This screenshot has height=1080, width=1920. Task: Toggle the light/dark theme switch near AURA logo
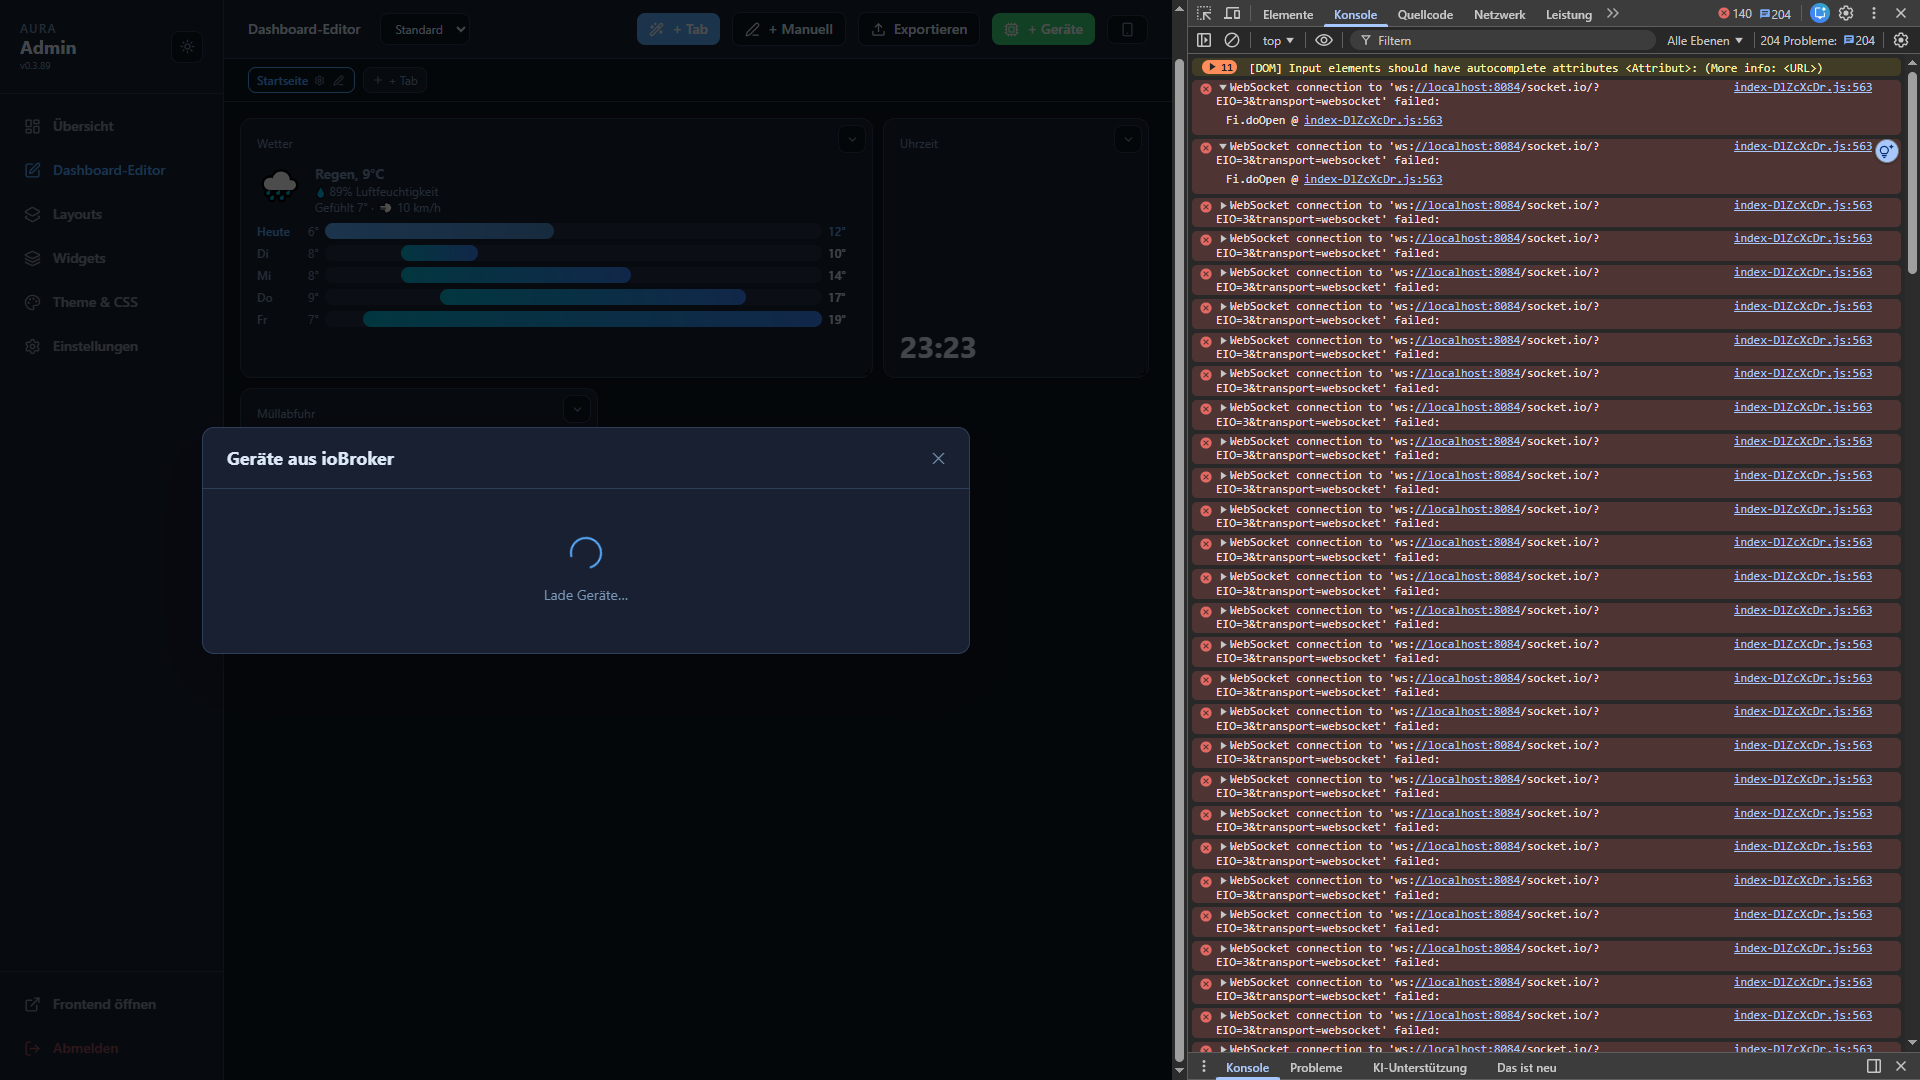tap(186, 47)
